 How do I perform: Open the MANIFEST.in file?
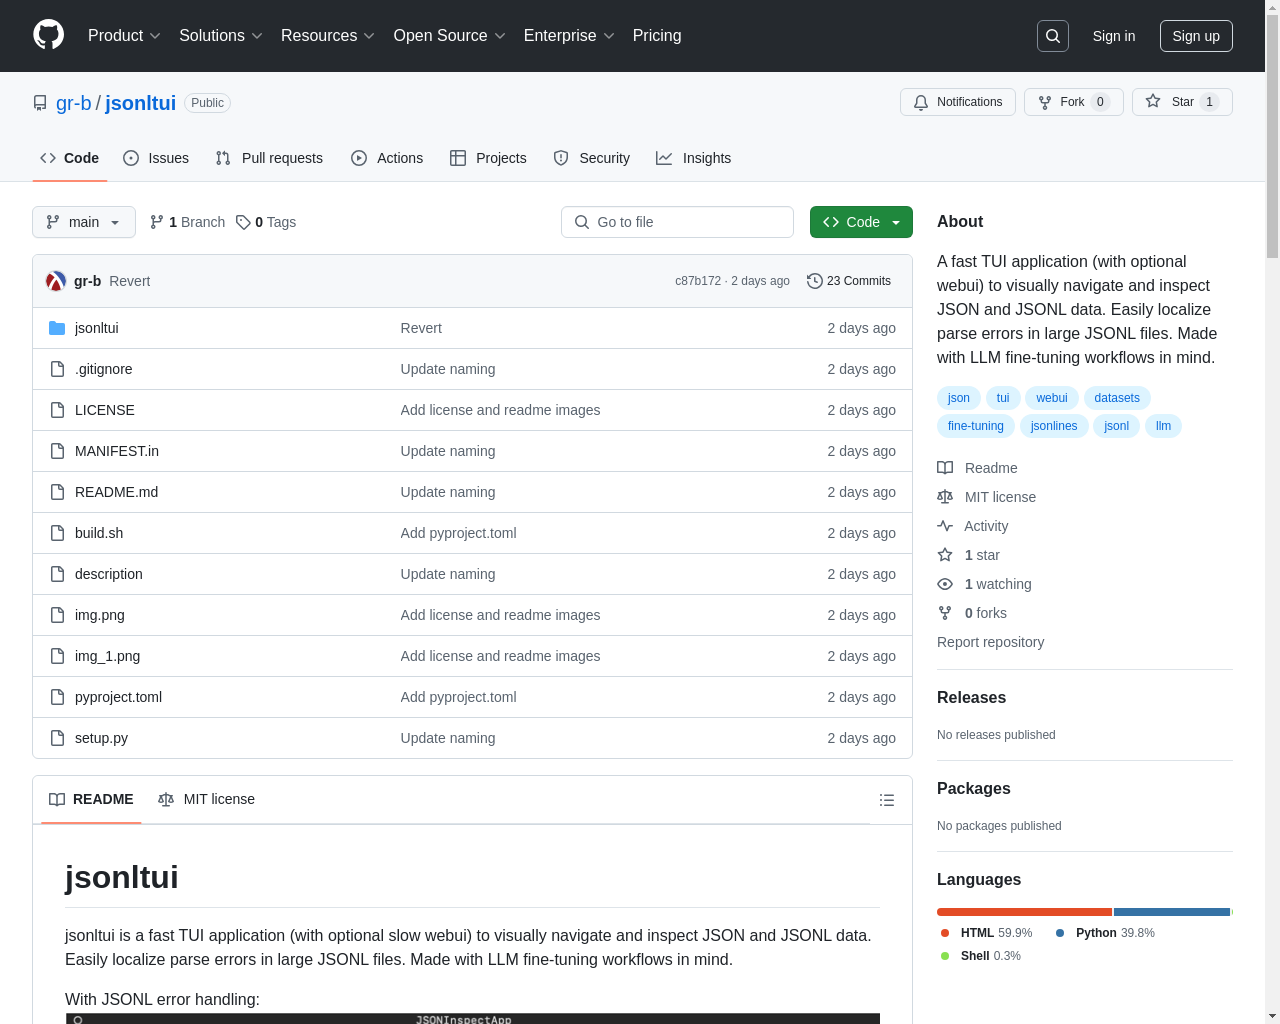(x=117, y=451)
